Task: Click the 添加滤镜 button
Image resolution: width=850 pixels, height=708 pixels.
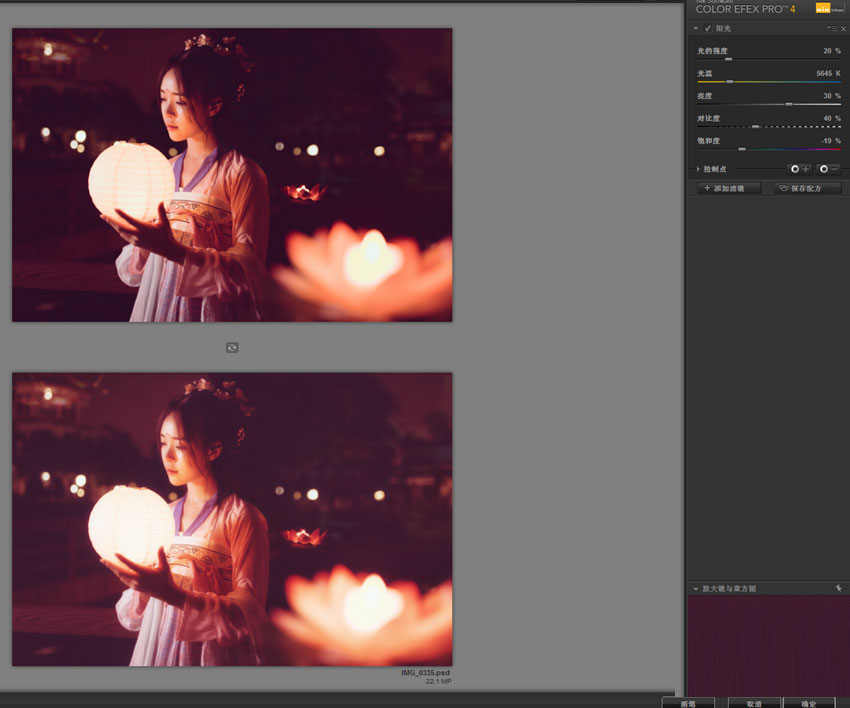Action: [729, 188]
